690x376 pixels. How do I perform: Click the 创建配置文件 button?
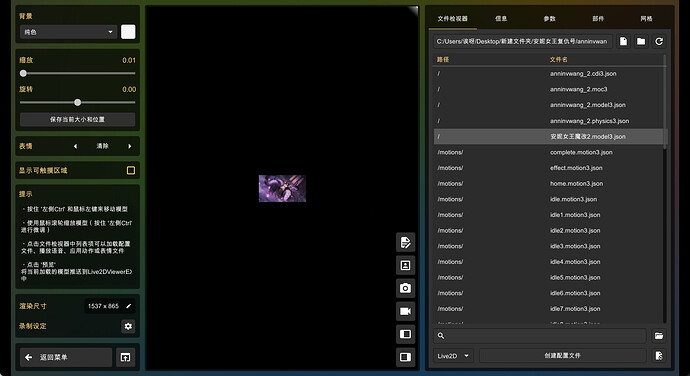click(x=562, y=356)
